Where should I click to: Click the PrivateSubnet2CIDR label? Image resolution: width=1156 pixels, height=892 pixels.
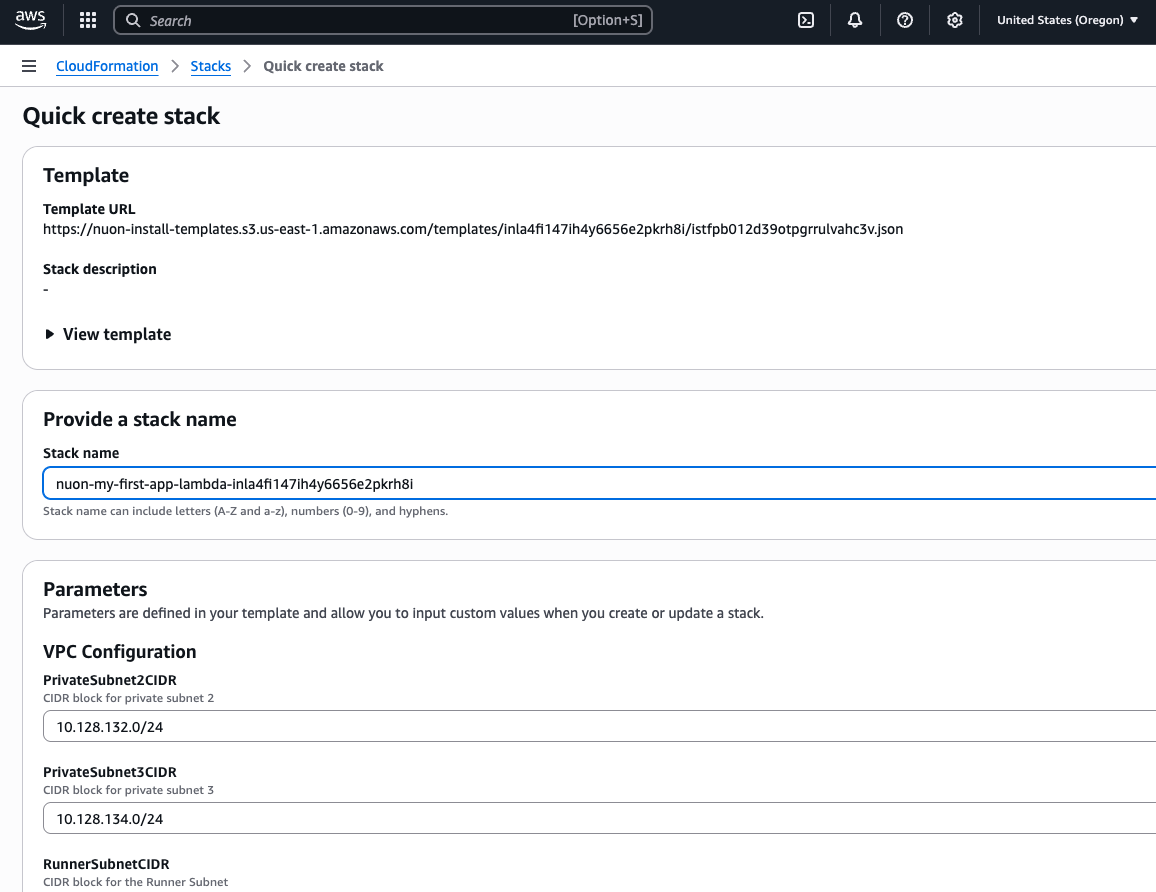(x=110, y=680)
